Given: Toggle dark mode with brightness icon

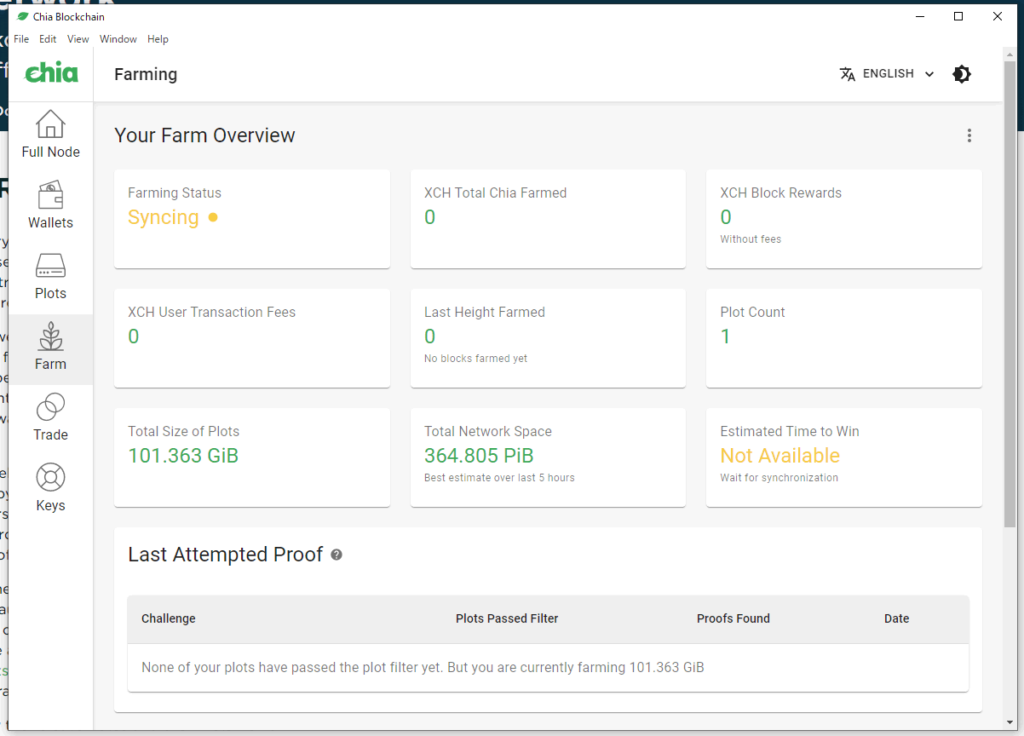Looking at the screenshot, I should (x=962, y=74).
